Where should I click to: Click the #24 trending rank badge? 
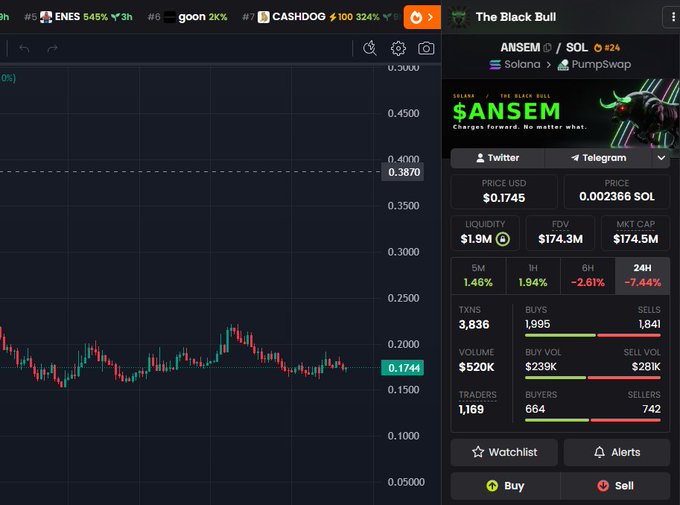click(607, 48)
